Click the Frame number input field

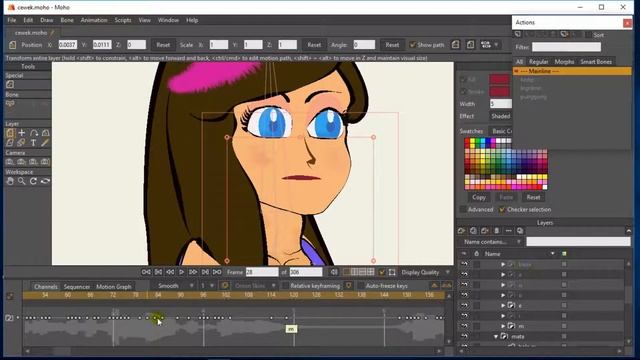(262, 272)
